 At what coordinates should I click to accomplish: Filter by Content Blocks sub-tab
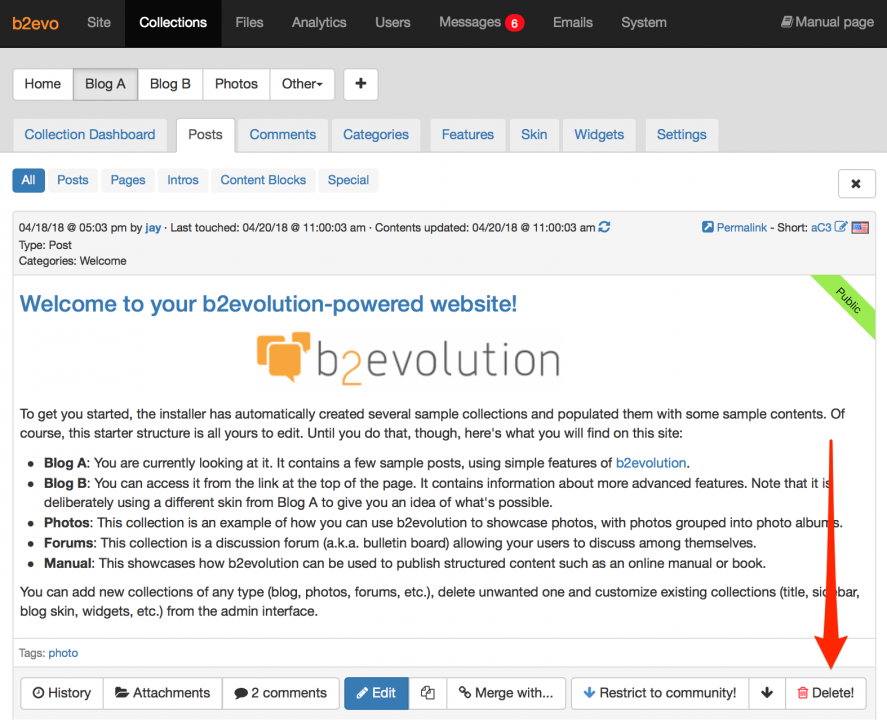[263, 180]
